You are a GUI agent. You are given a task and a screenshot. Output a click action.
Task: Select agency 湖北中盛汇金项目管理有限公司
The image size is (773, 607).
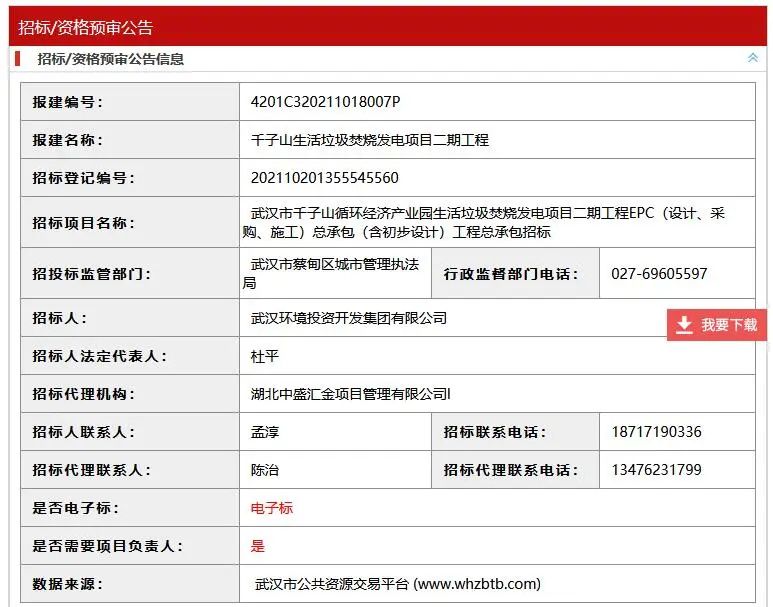[350, 394]
